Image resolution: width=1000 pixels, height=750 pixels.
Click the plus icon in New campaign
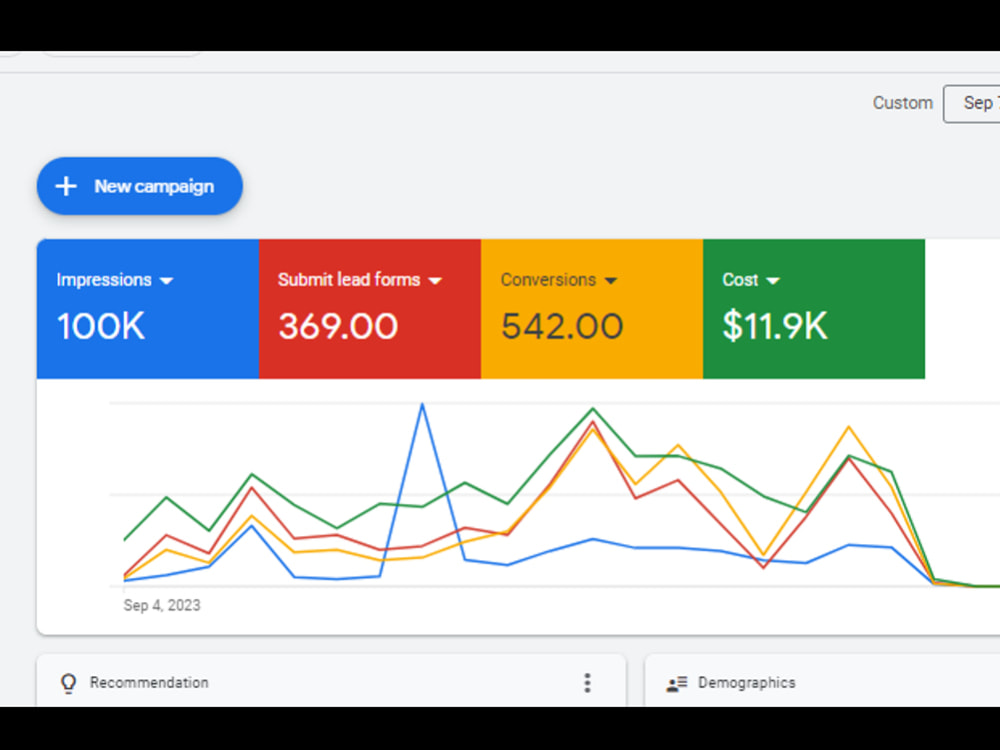point(66,186)
